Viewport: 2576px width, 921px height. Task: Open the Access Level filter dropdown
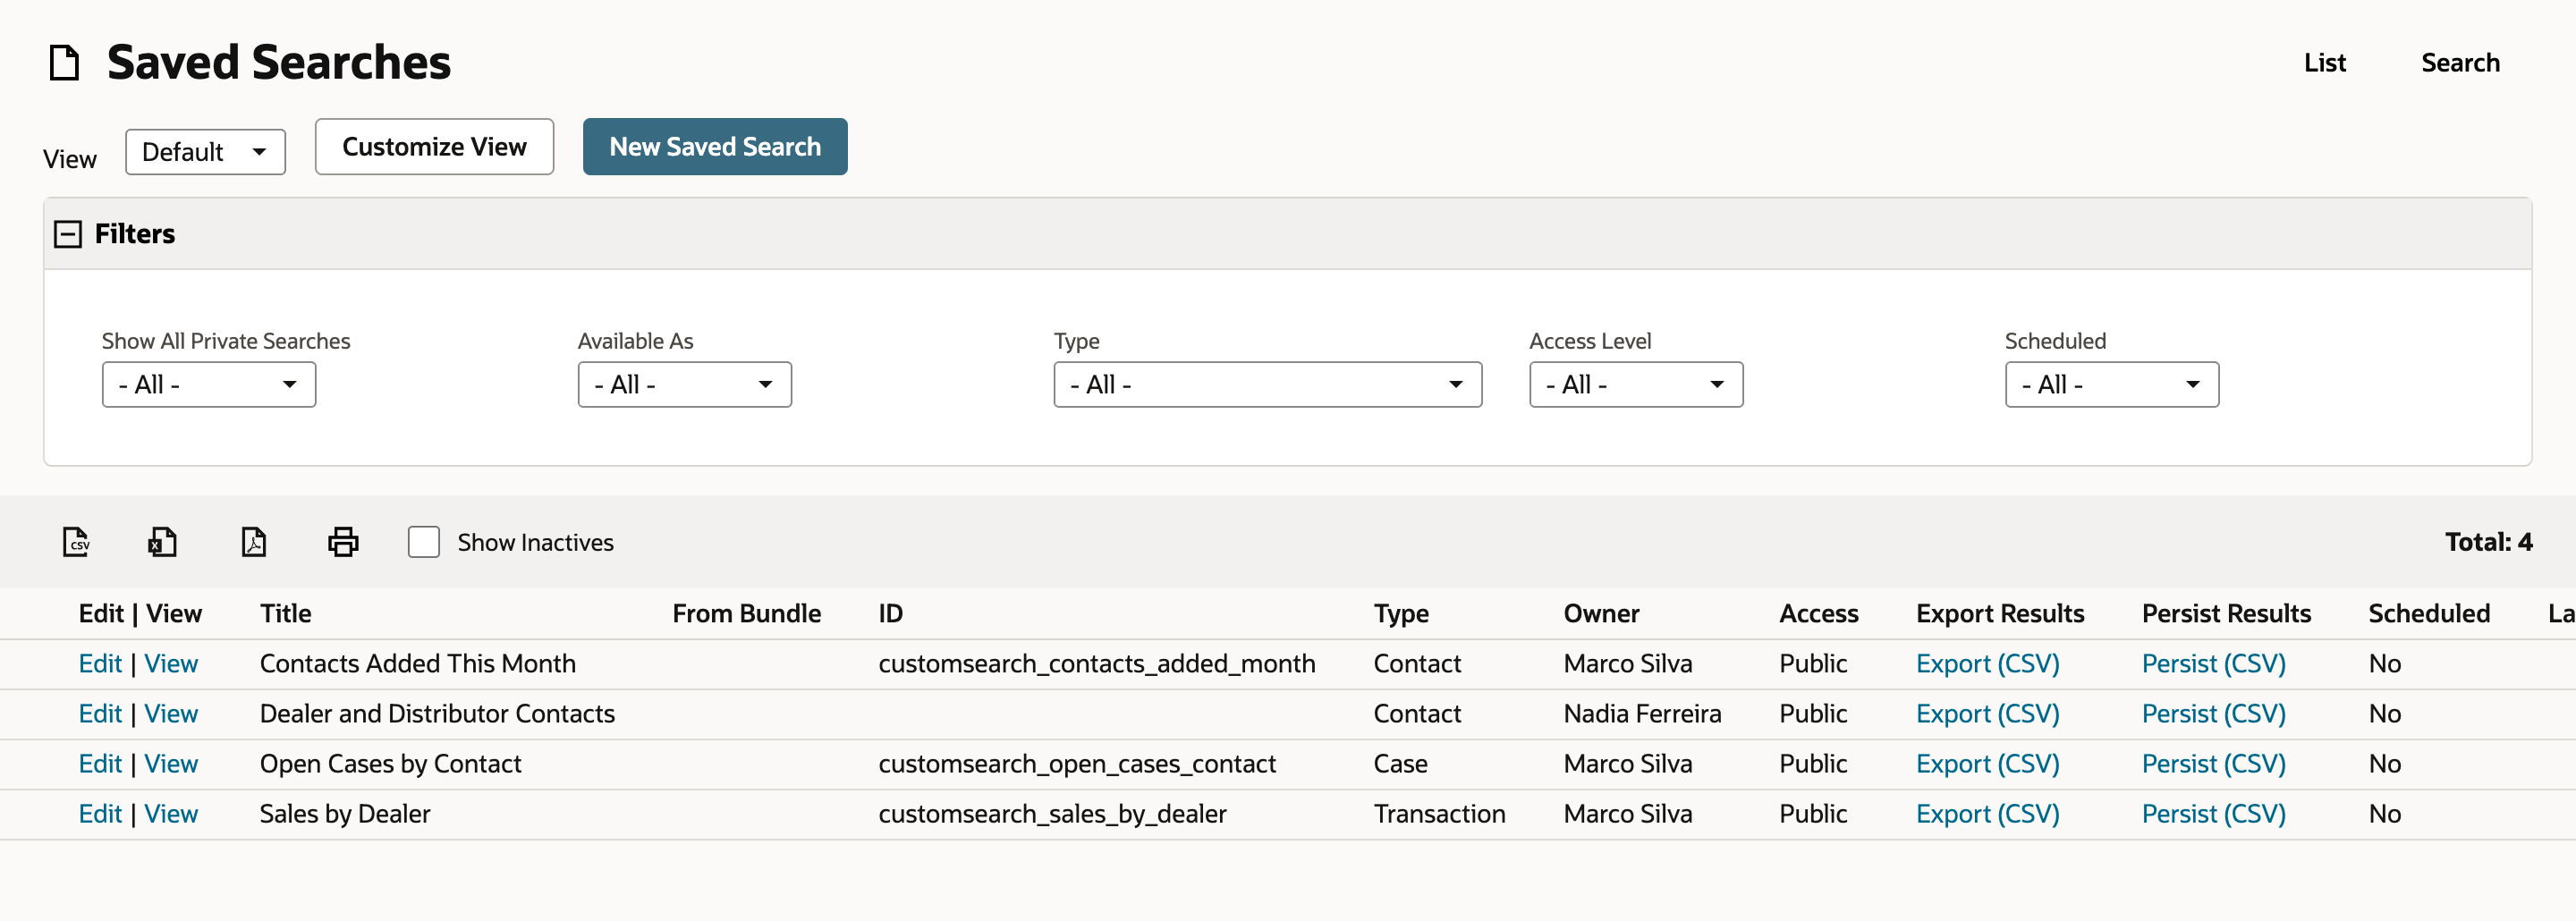1636,385
